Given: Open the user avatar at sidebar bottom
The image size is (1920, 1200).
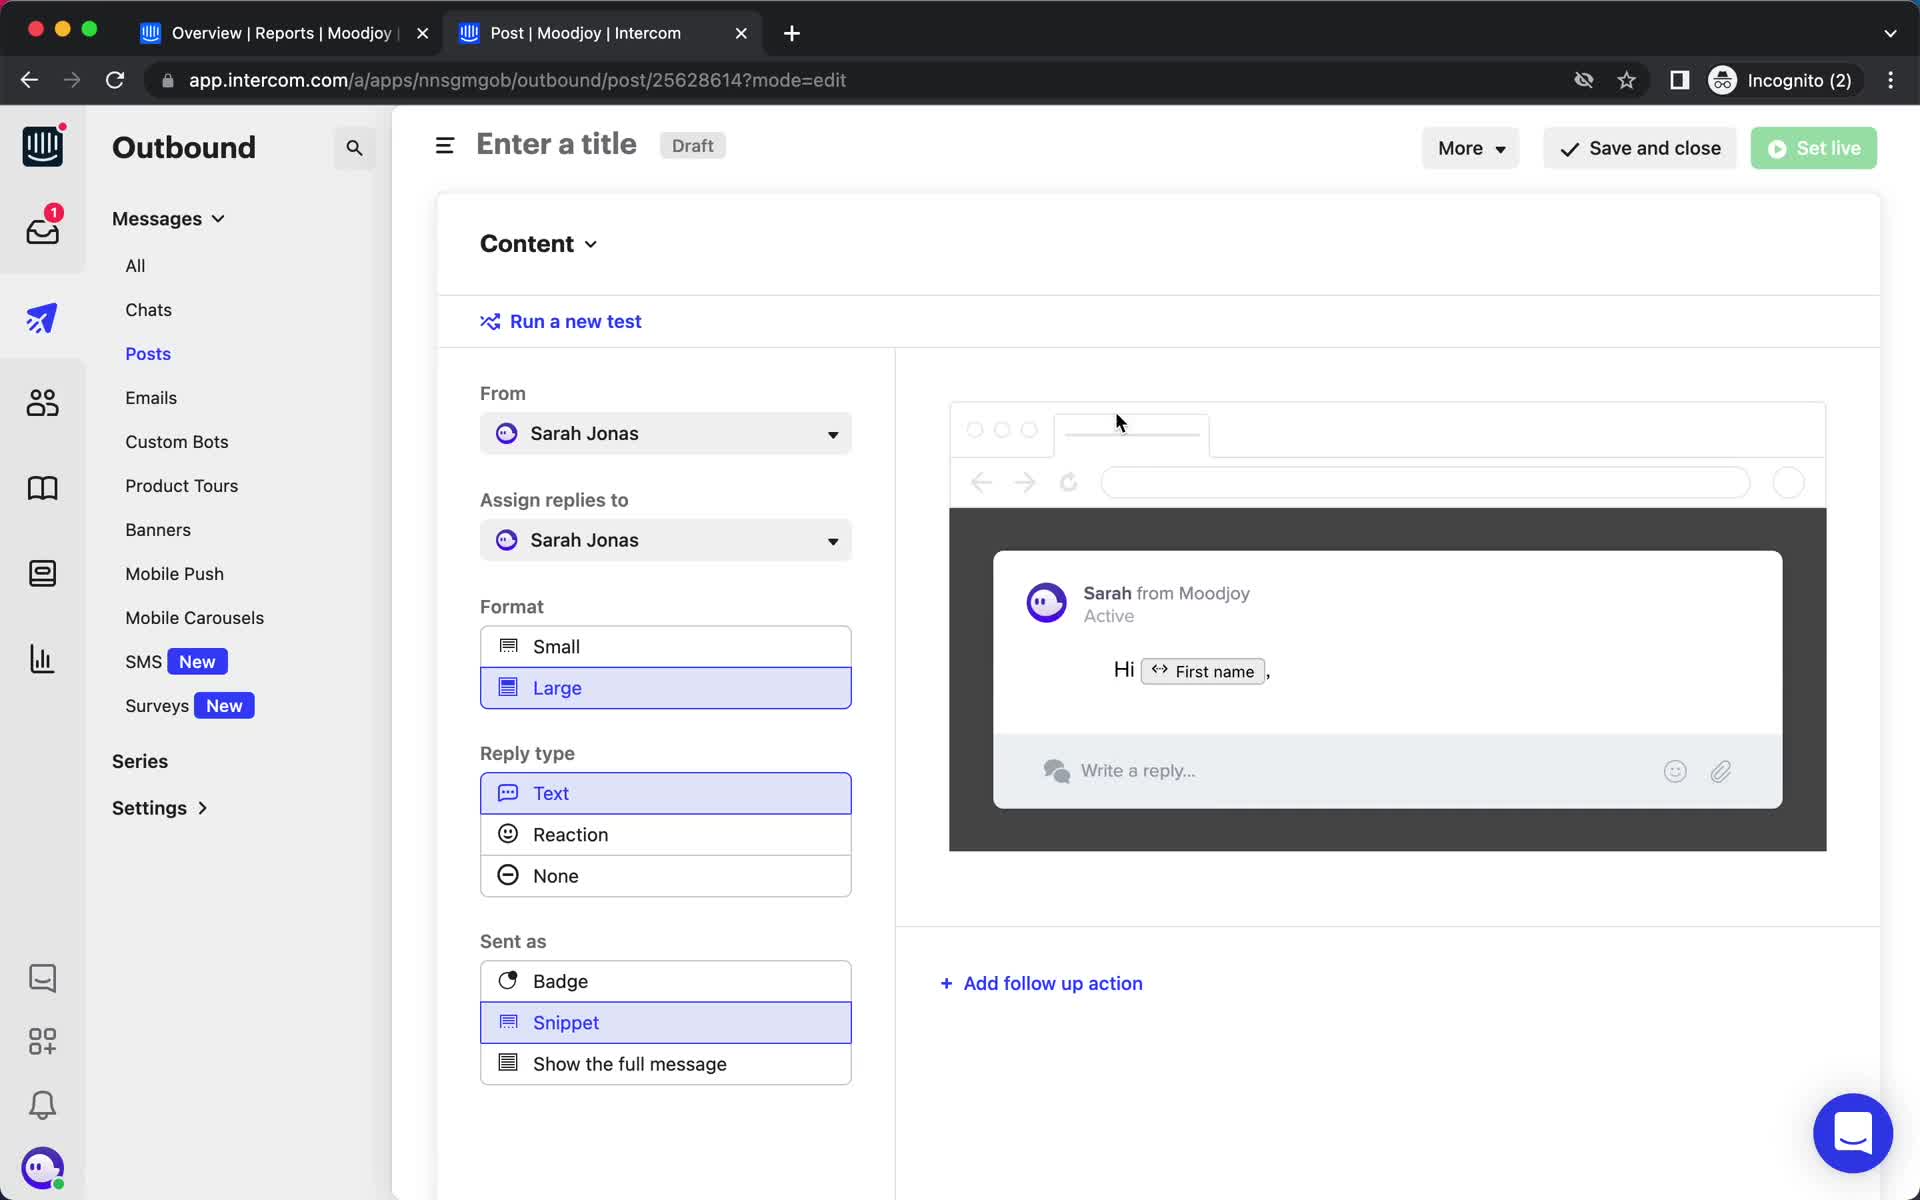Looking at the screenshot, I should click(x=42, y=1167).
